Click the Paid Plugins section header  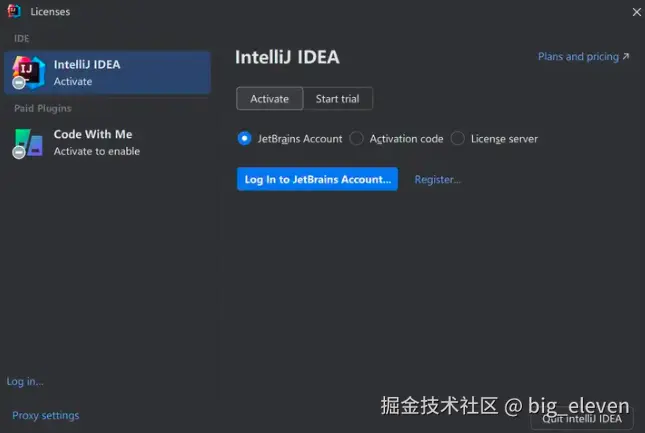tap(42, 108)
